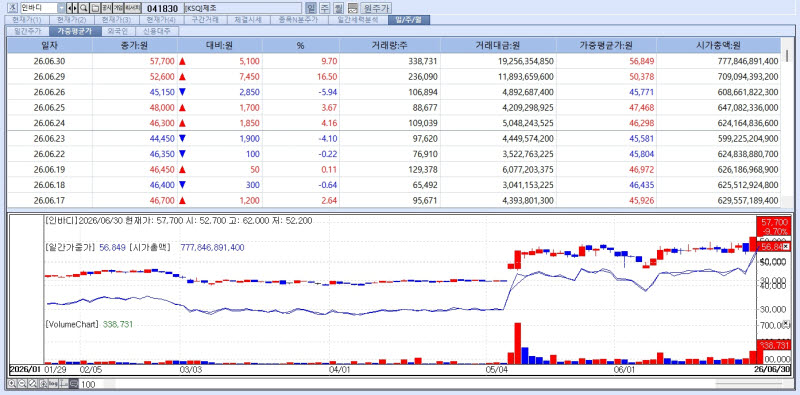Select the 일/주/월 tab
This screenshot has width=800, height=395.
(x=409, y=20)
